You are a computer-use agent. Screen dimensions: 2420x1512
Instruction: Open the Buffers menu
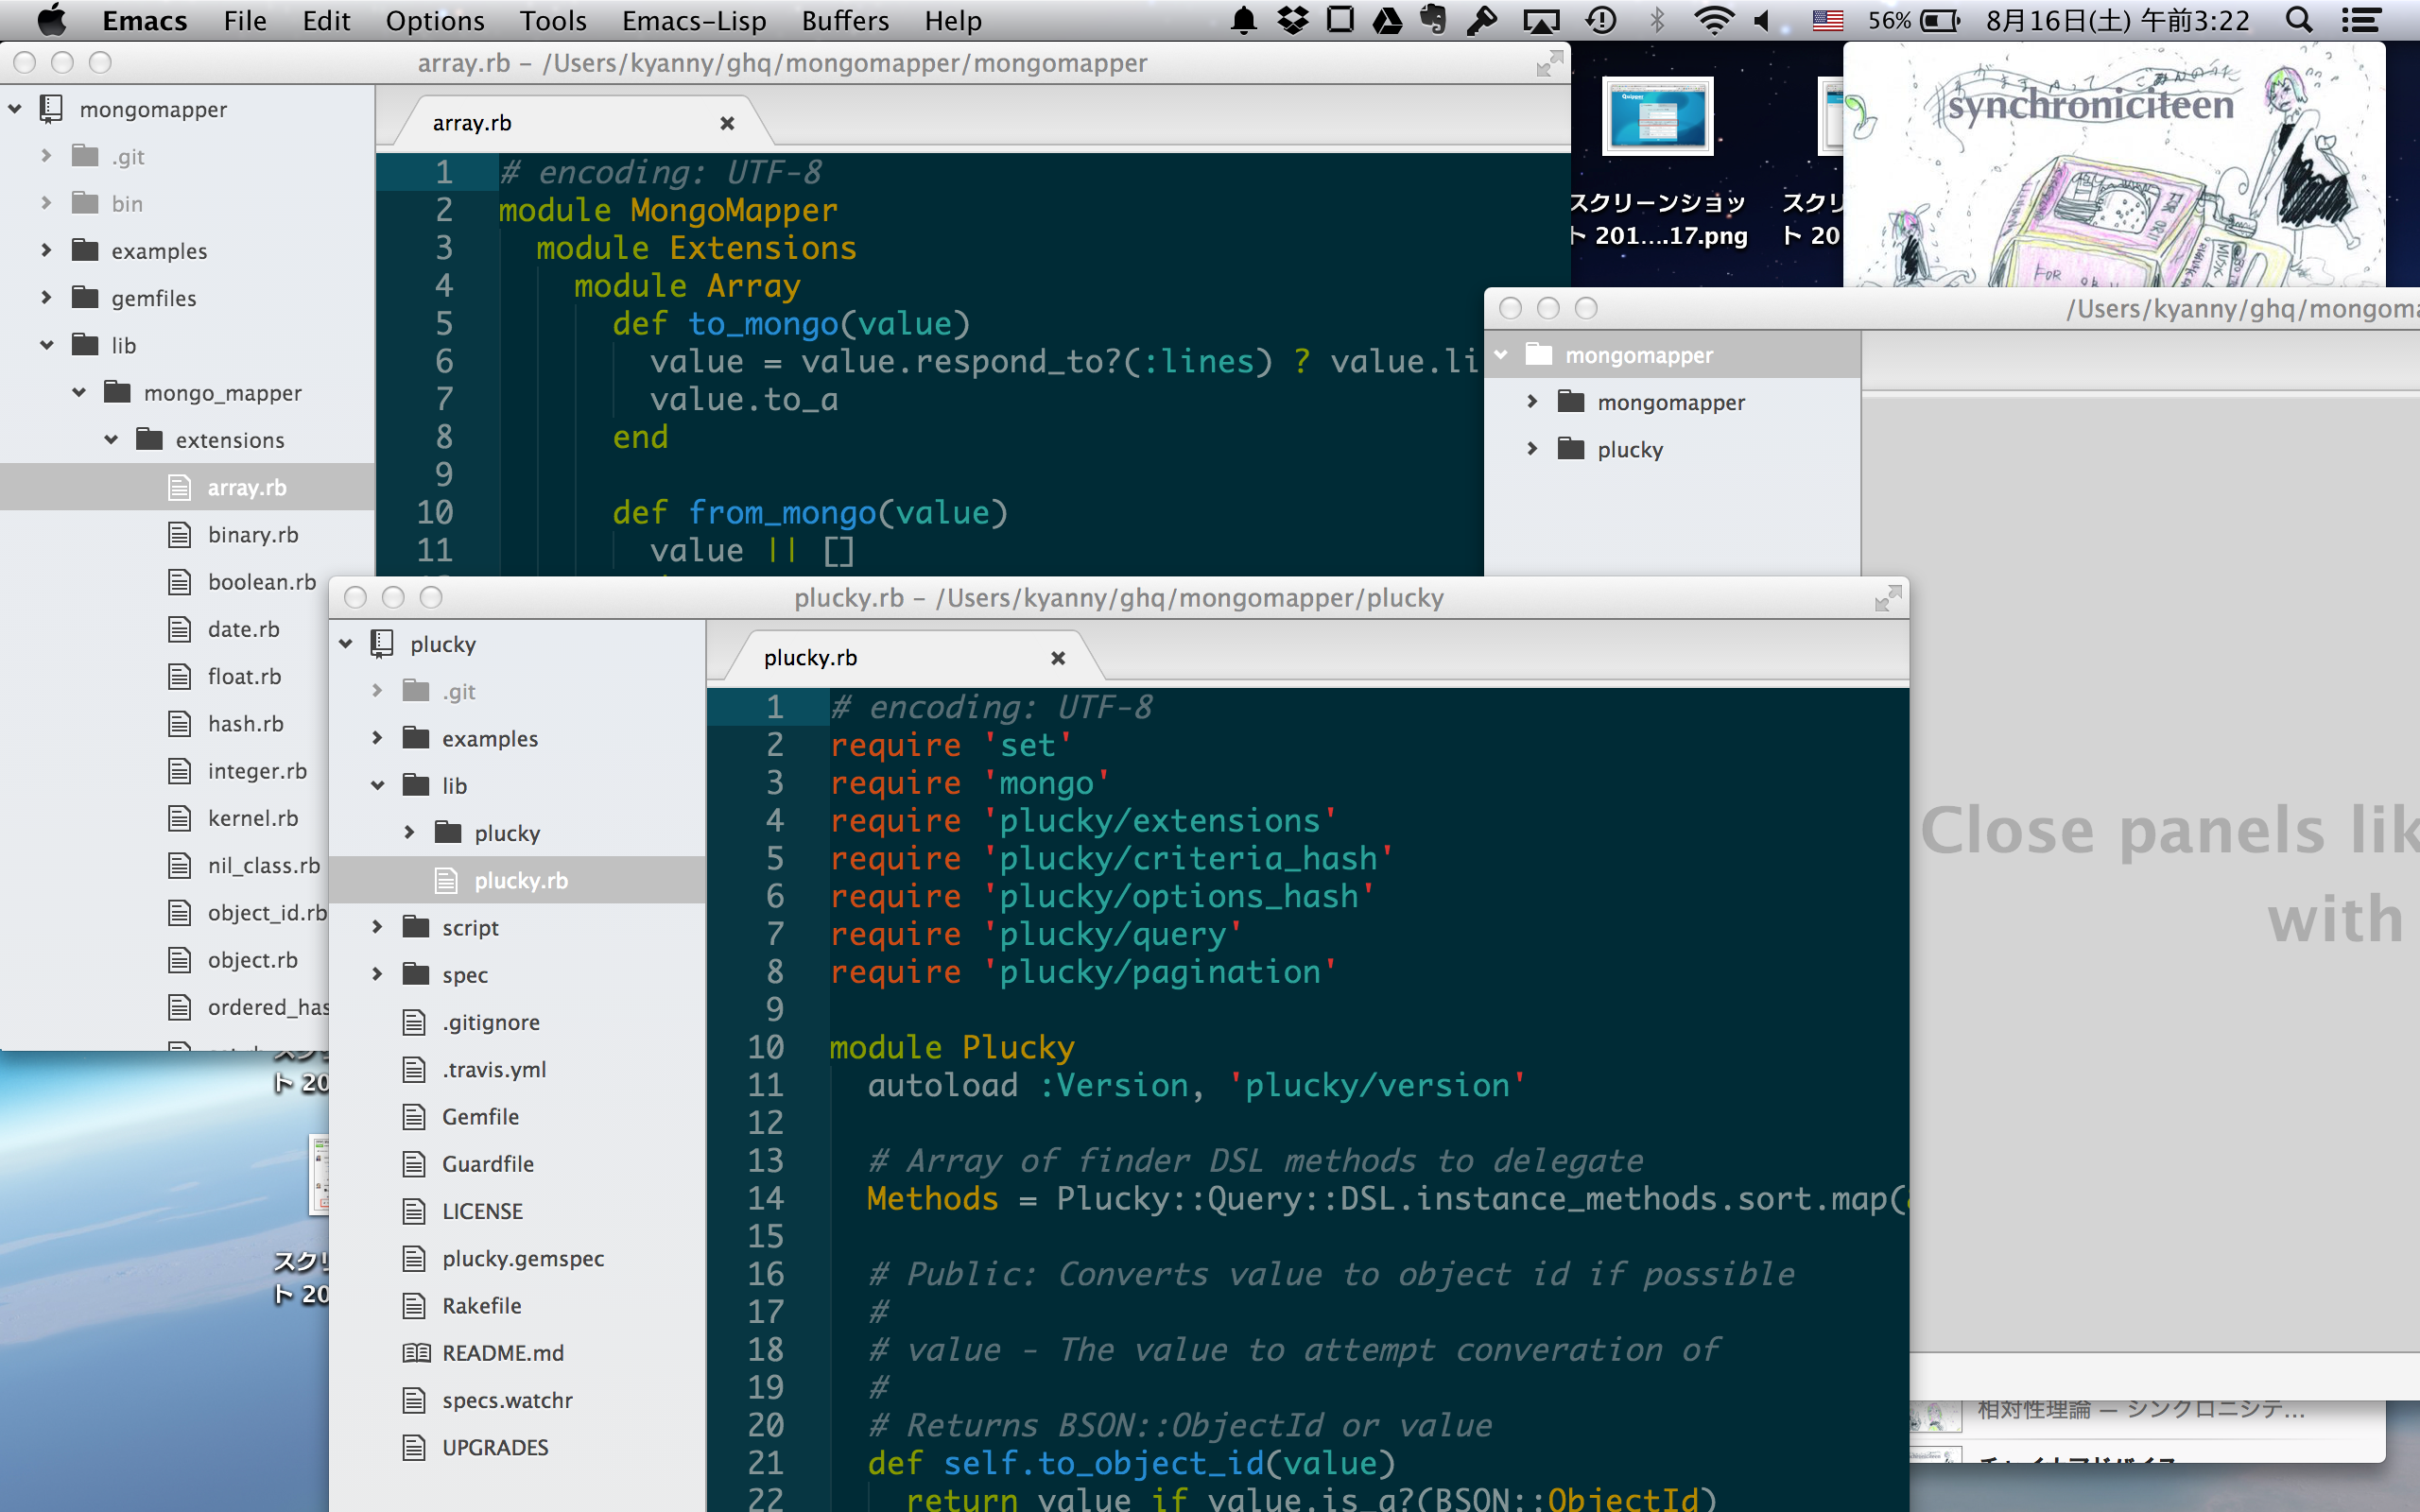(845, 20)
